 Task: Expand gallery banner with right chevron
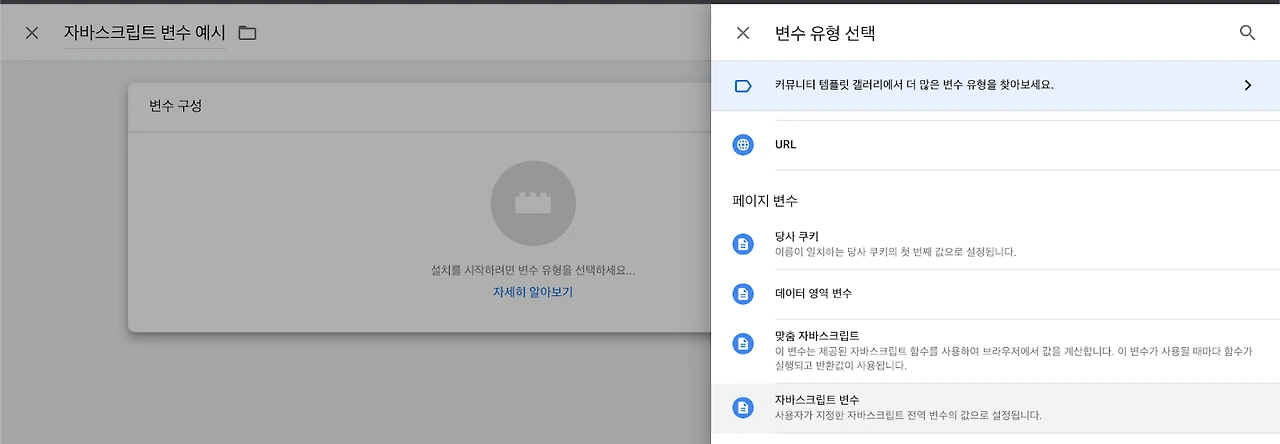click(1247, 86)
